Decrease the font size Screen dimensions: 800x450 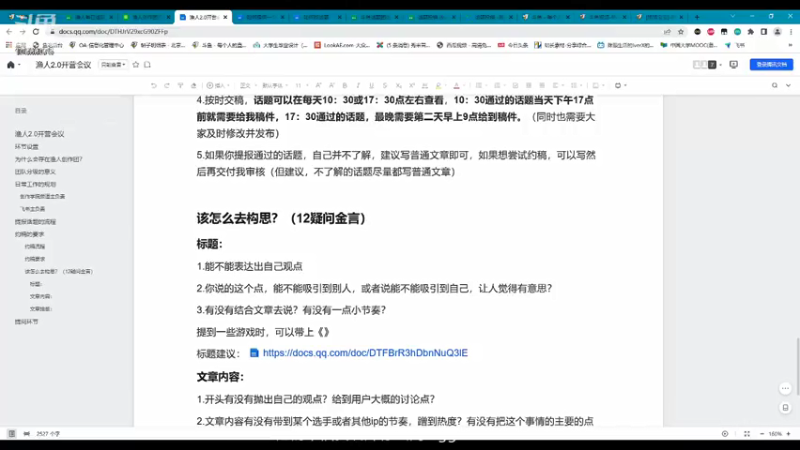point(332,86)
